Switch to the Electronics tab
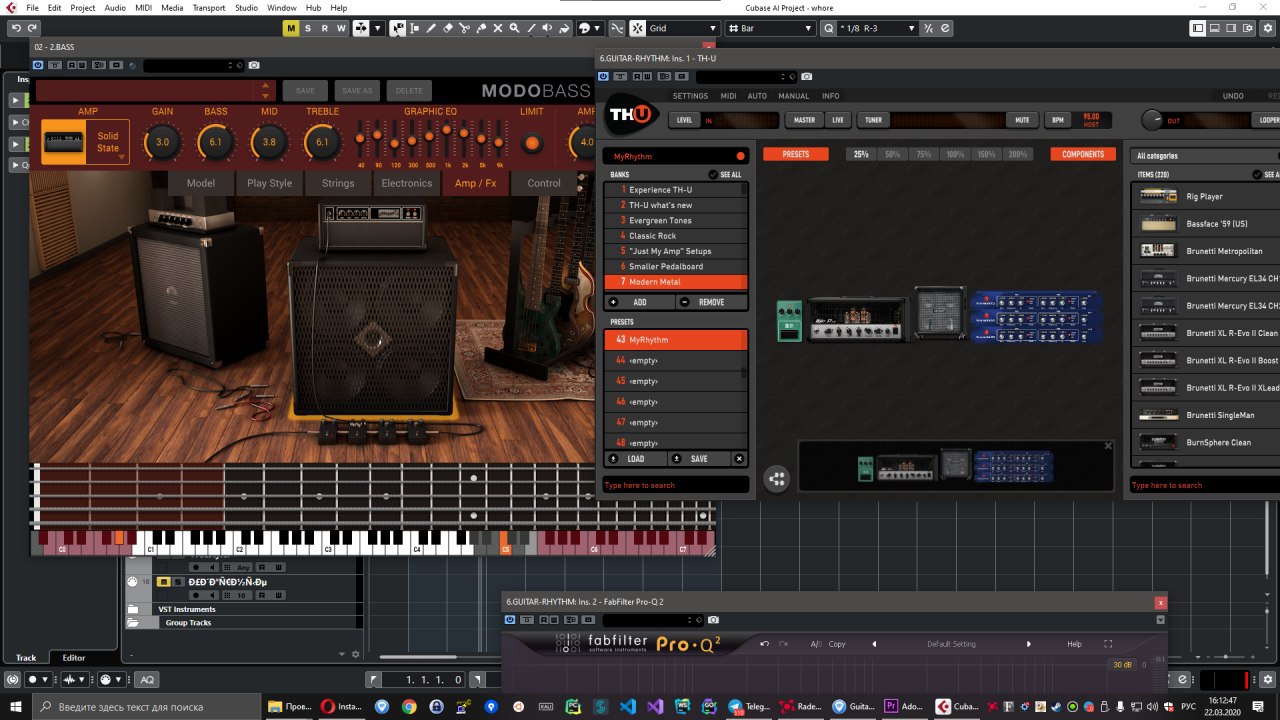 [406, 183]
